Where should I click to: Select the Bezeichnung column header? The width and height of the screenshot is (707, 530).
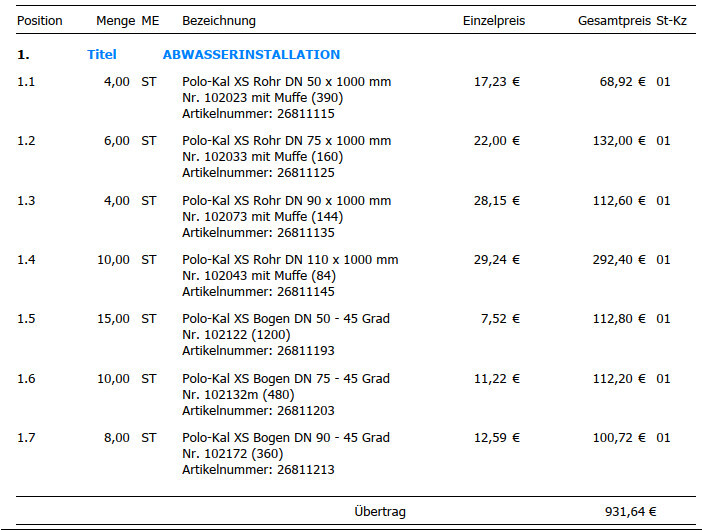tap(219, 21)
